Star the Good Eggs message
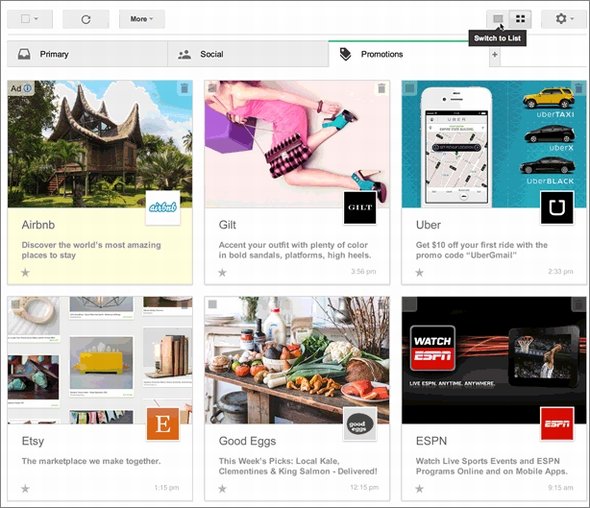 tap(222, 488)
